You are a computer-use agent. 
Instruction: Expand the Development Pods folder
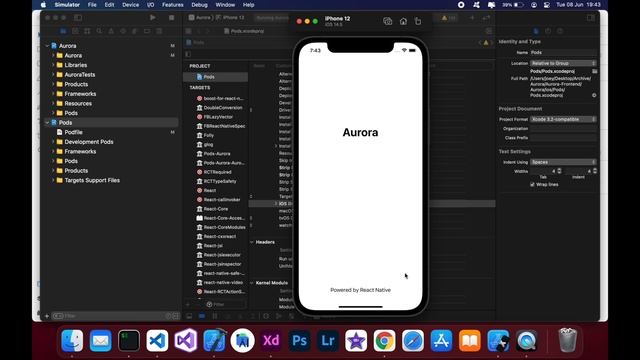[53, 142]
